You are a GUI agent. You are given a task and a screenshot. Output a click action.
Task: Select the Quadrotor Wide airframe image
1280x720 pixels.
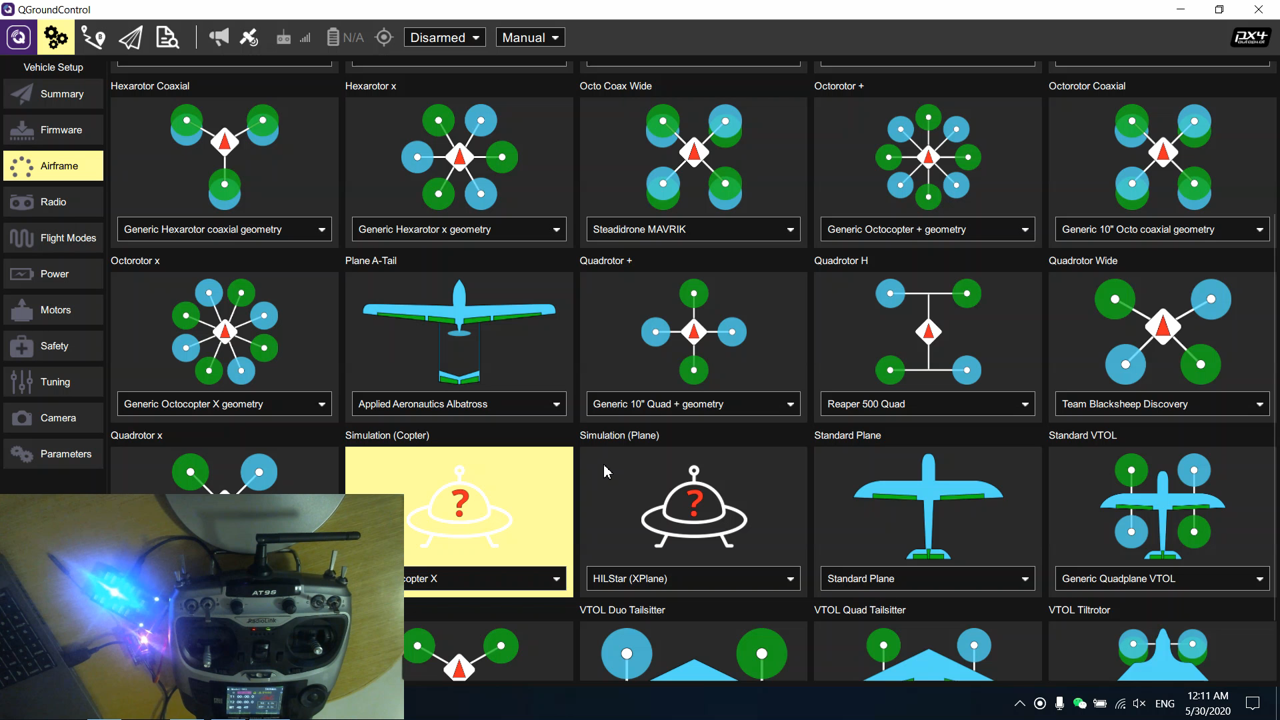[1163, 331]
